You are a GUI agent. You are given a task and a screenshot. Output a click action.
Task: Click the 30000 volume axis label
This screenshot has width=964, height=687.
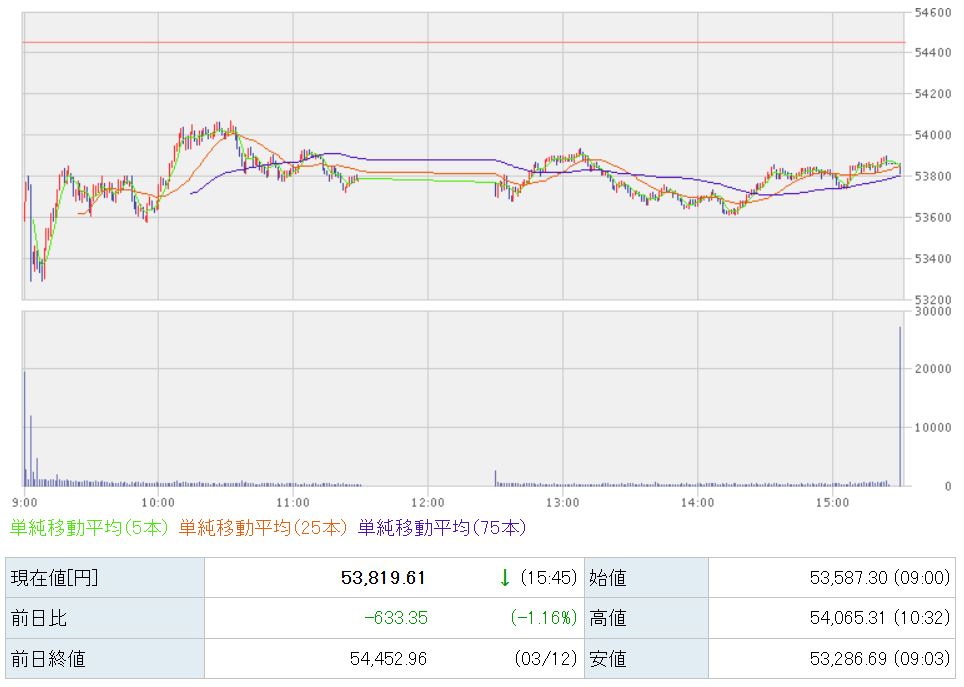pyautogui.click(x=932, y=311)
